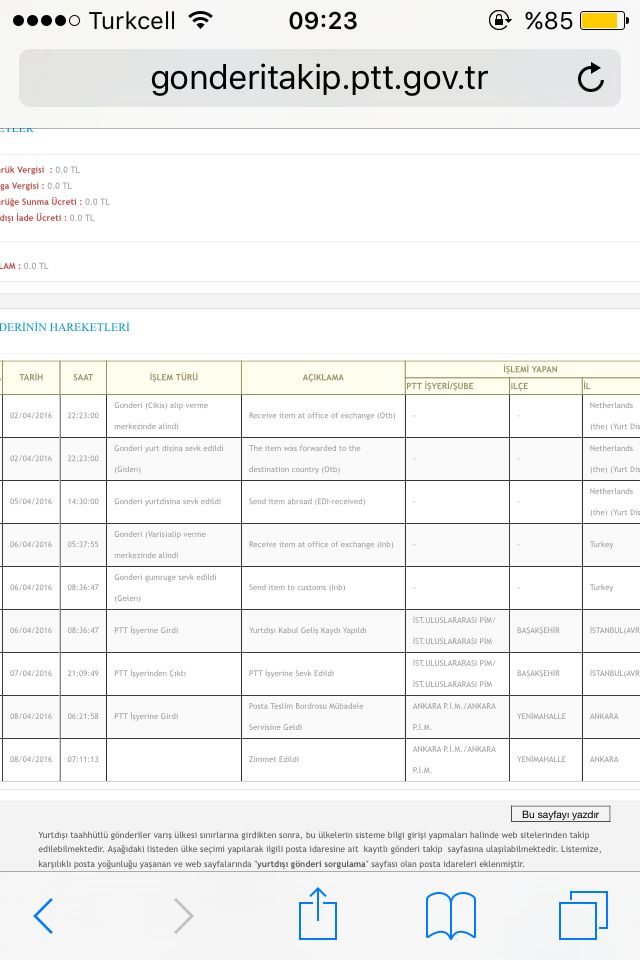Click the Yurtdışı İade Ücreti line
640x960 pixels.
pos(47,218)
